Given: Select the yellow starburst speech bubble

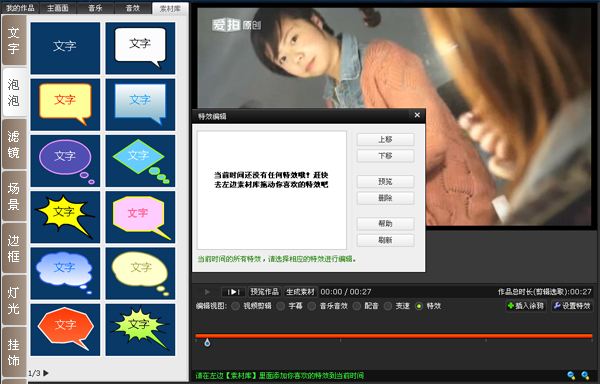Looking at the screenshot, I should [x=65, y=217].
